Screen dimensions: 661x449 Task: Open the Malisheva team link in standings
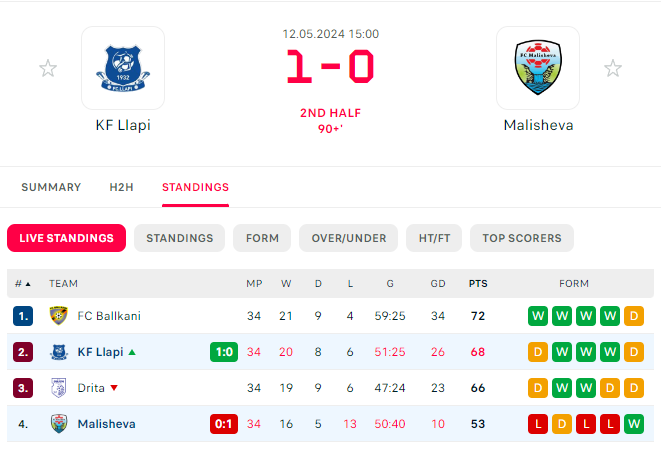point(106,424)
